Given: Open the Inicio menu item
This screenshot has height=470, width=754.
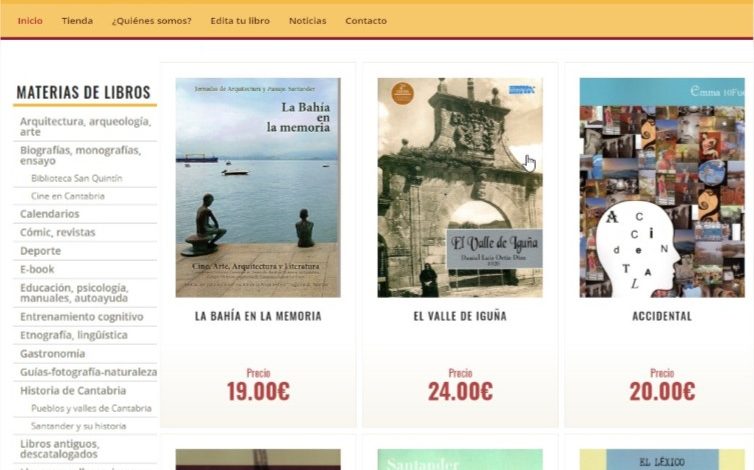Looking at the screenshot, I should [x=30, y=21].
